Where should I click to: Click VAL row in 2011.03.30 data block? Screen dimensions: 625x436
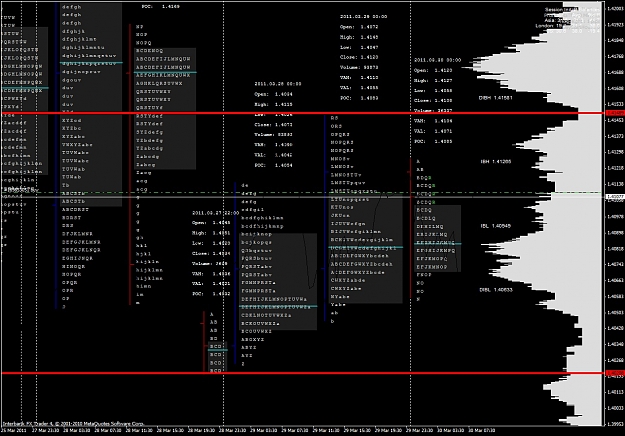pyautogui.click(x=433, y=131)
